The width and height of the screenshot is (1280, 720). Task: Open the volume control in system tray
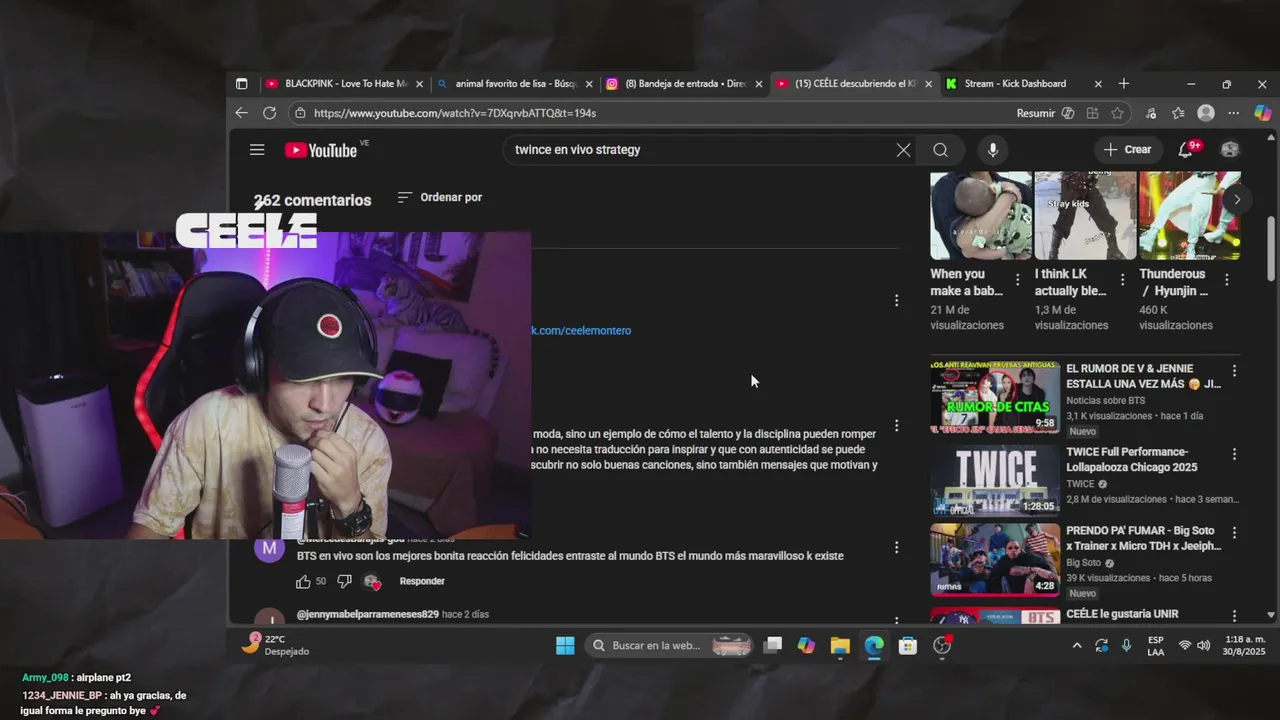coord(1203,646)
